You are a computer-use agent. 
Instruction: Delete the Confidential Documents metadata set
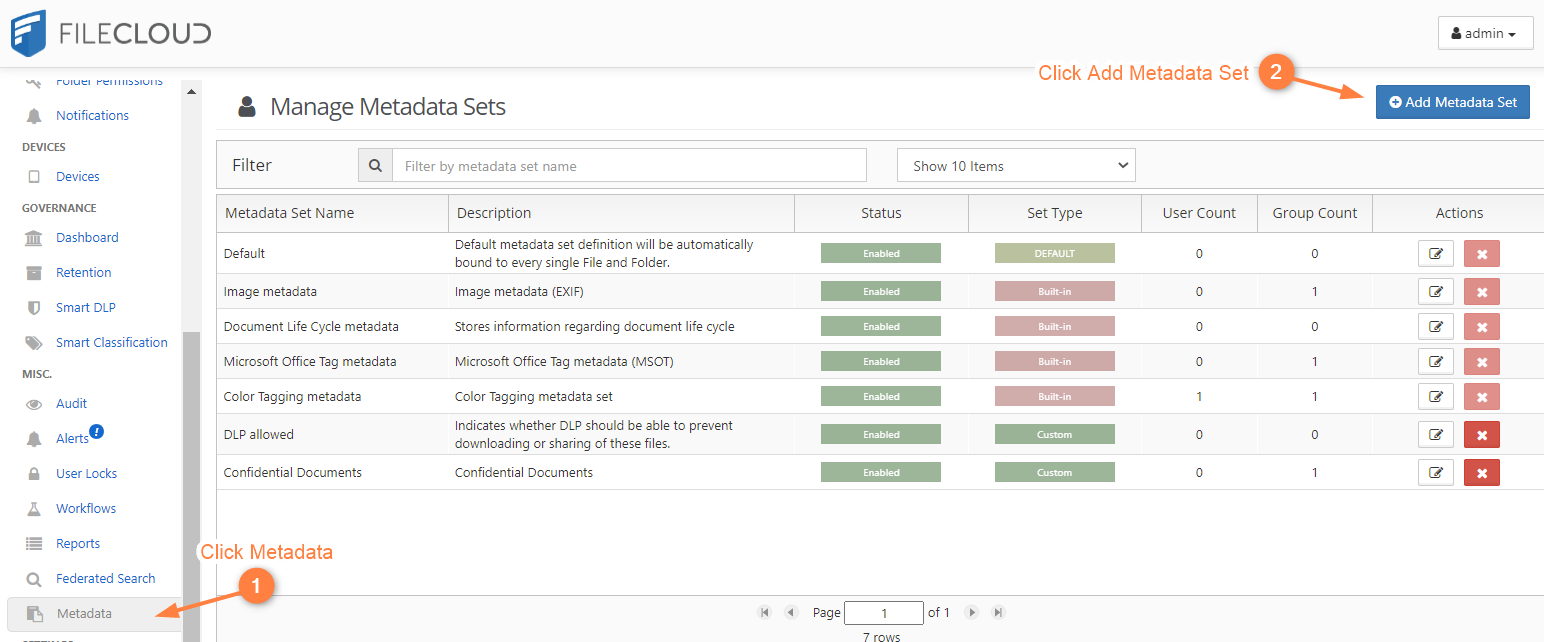point(1481,473)
